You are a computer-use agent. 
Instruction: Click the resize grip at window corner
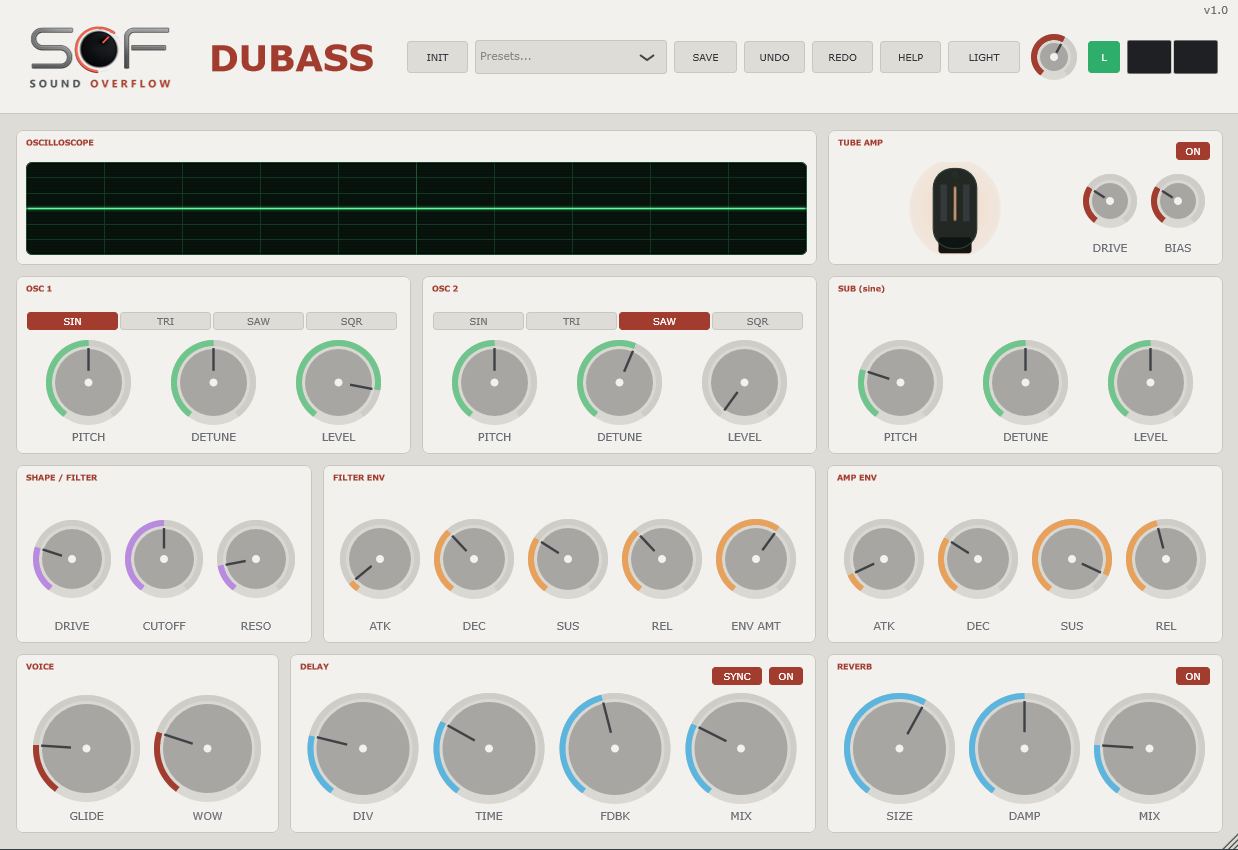tap(1229, 841)
